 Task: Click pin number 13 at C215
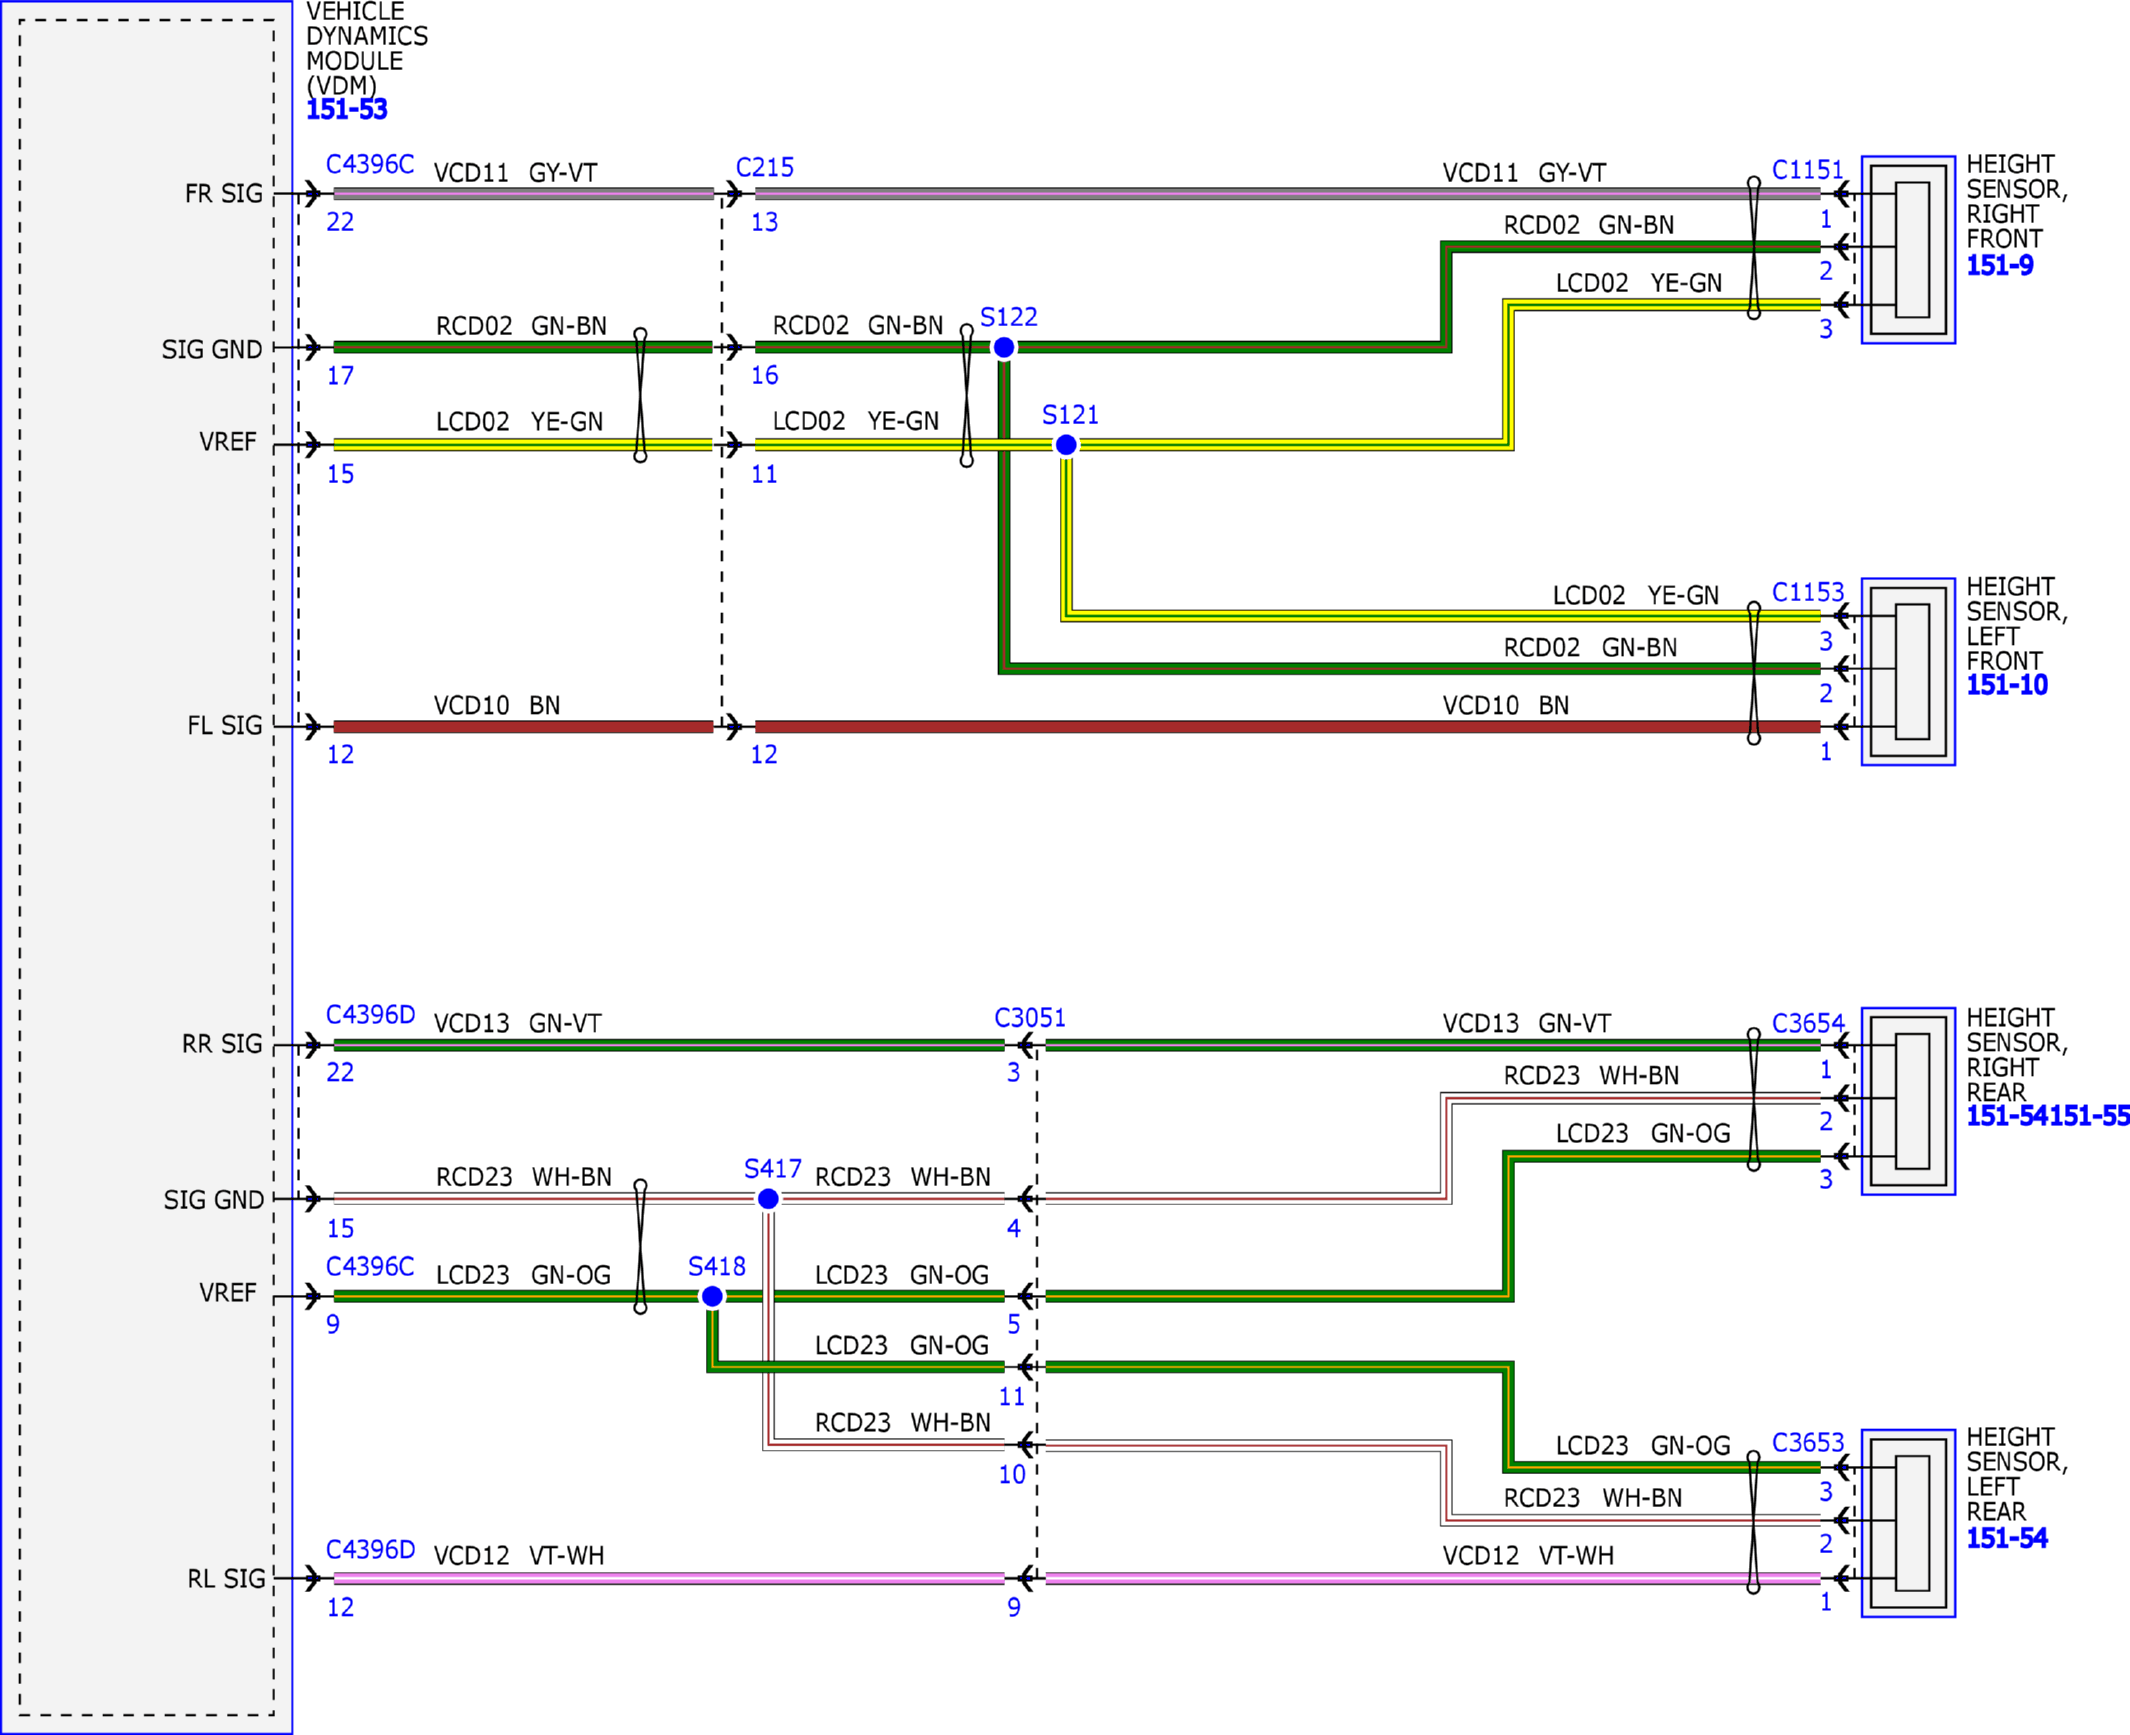tap(765, 223)
